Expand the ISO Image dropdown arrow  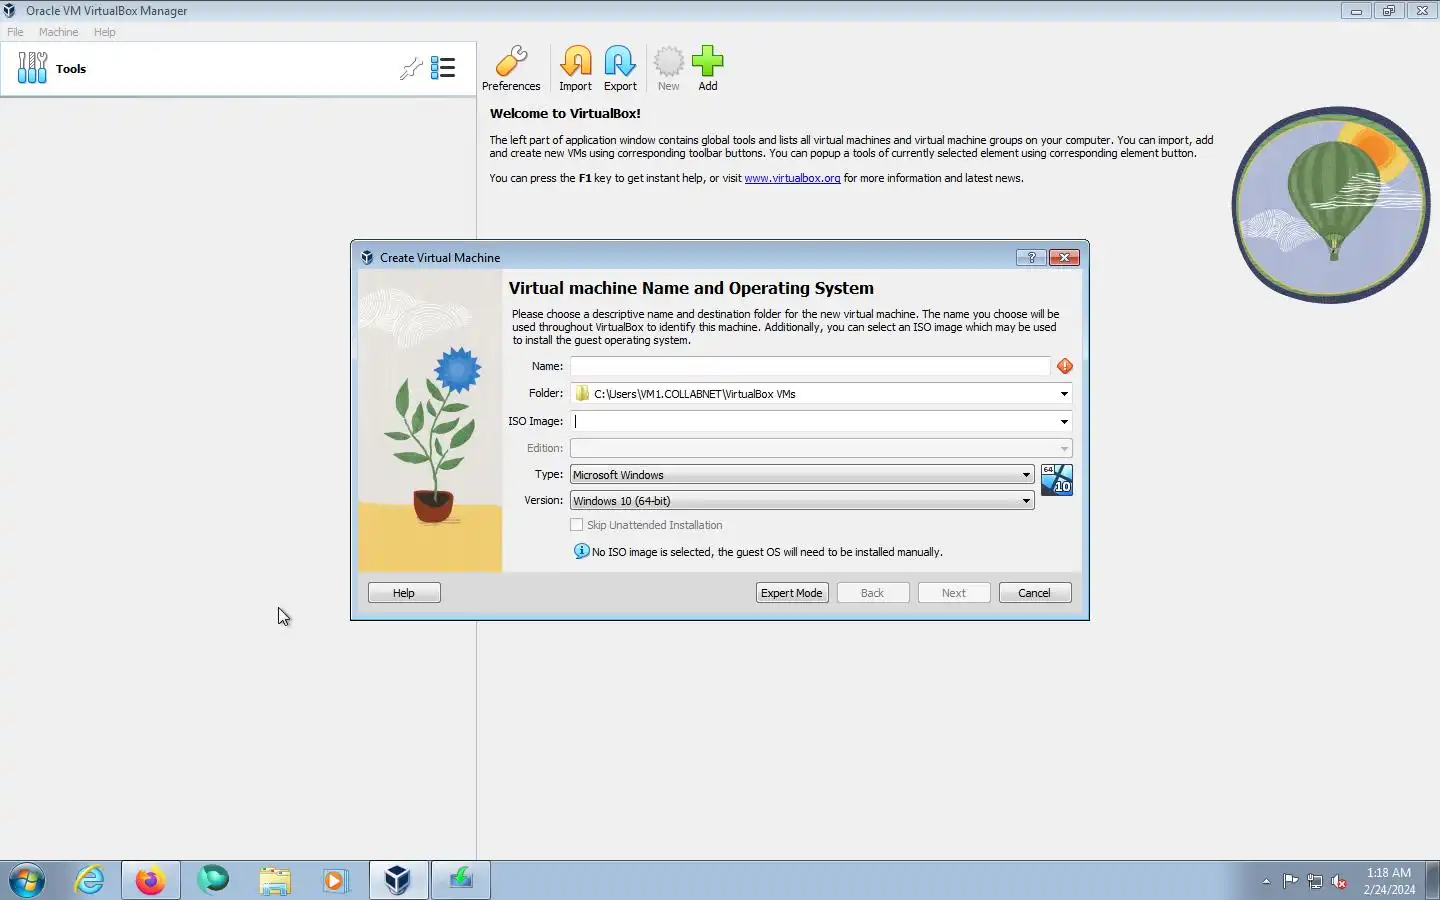(1064, 421)
